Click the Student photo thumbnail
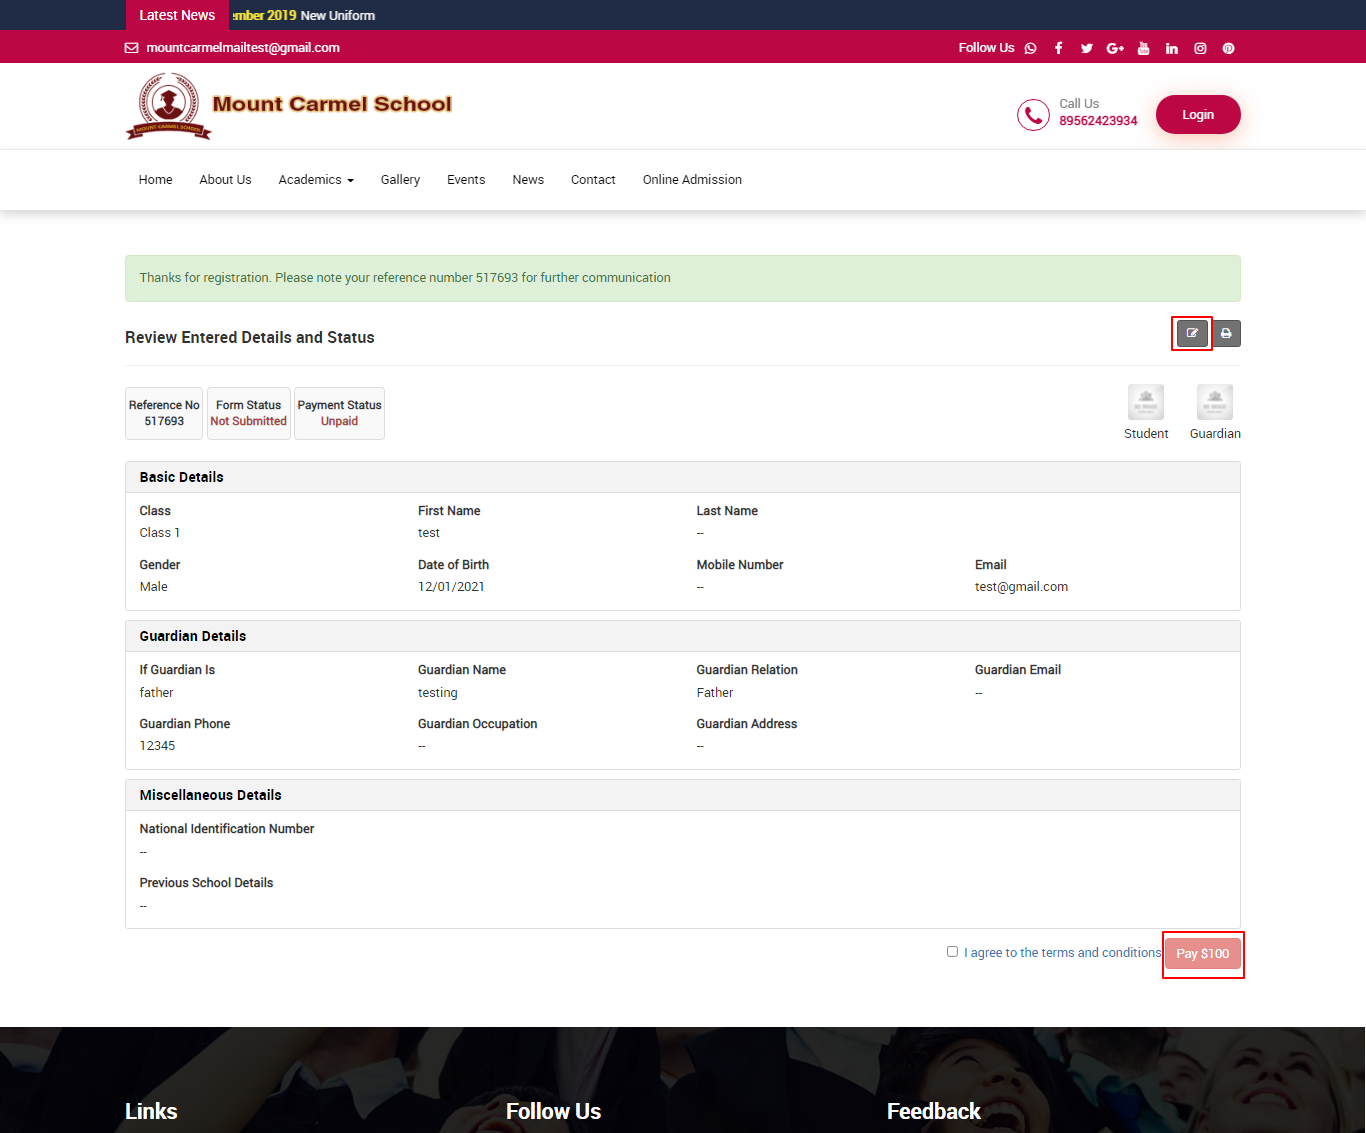This screenshot has height=1133, width=1366. point(1146,403)
